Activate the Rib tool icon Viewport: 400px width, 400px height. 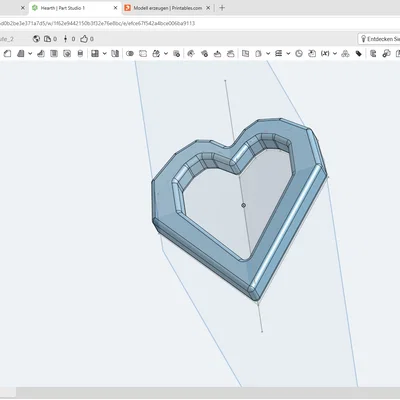click(x=54, y=53)
